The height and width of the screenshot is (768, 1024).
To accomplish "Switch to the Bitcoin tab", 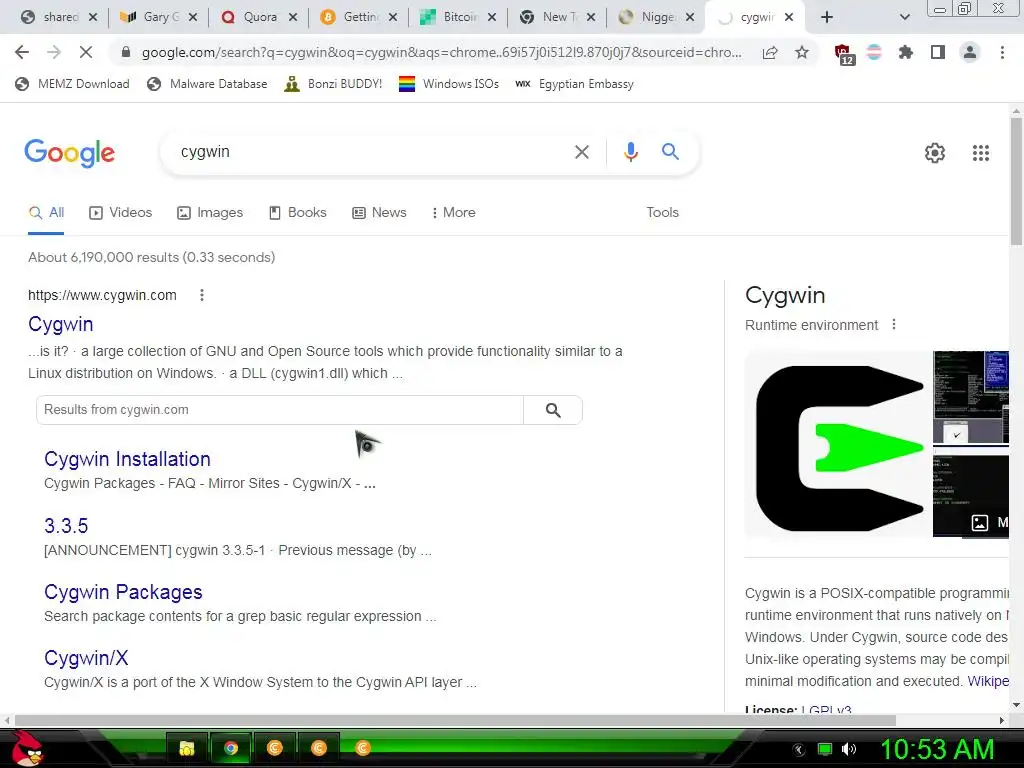I will pos(458,18).
